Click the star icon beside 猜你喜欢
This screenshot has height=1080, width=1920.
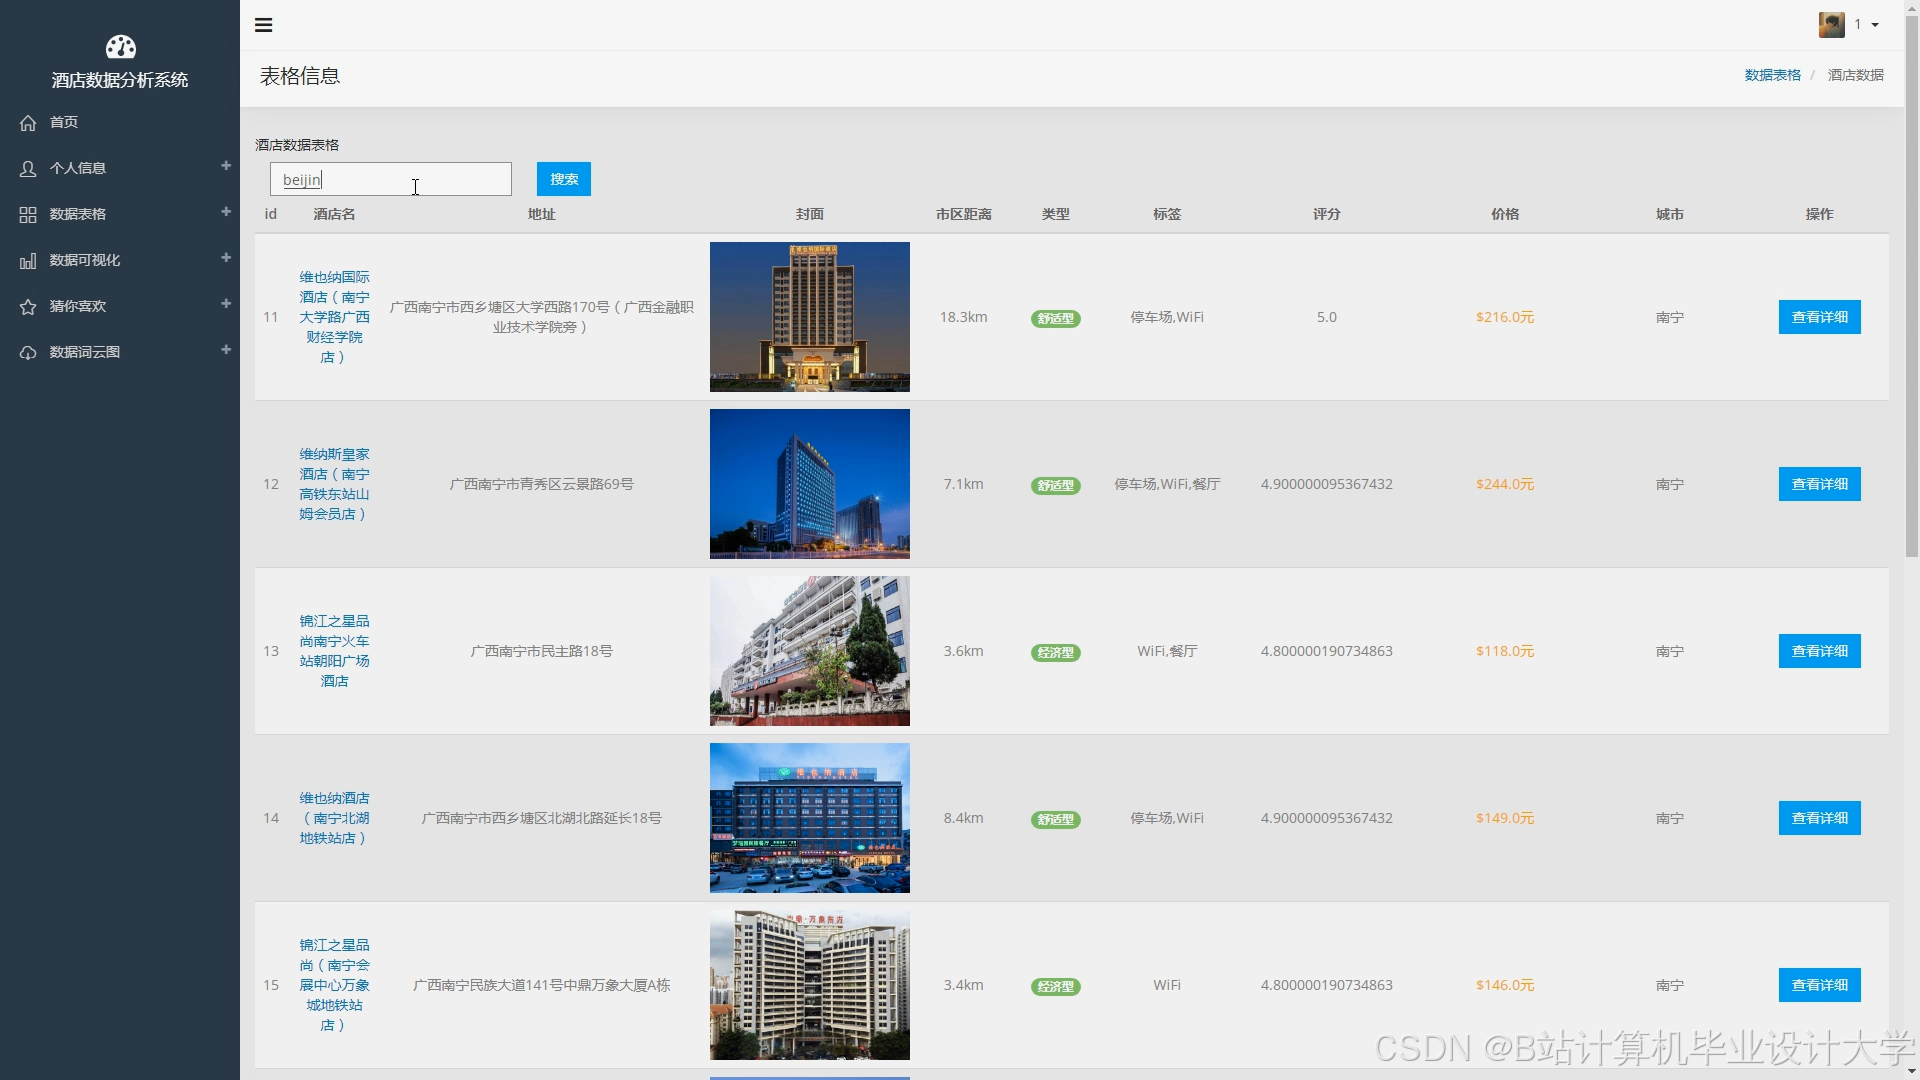pyautogui.click(x=27, y=306)
